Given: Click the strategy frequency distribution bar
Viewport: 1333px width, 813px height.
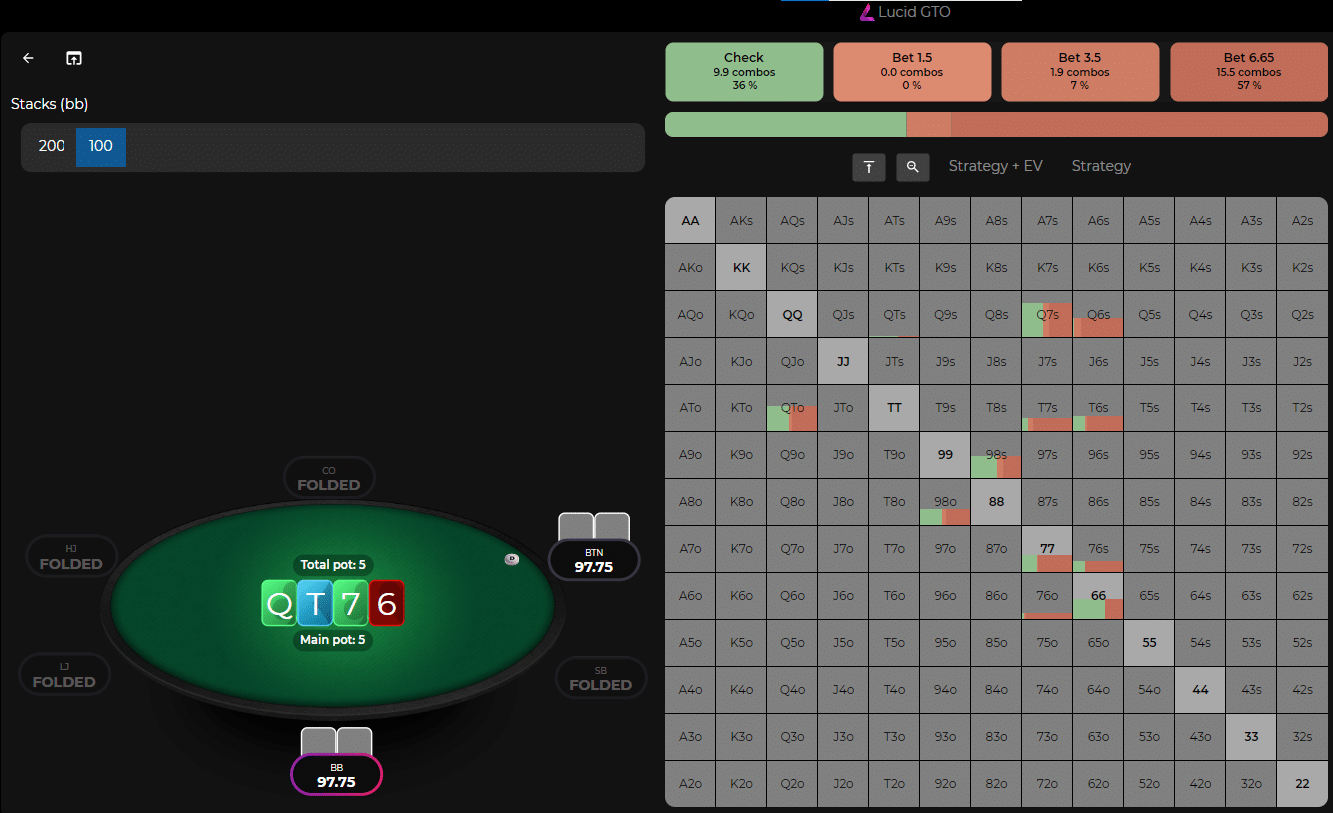Looking at the screenshot, I should click(x=996, y=125).
